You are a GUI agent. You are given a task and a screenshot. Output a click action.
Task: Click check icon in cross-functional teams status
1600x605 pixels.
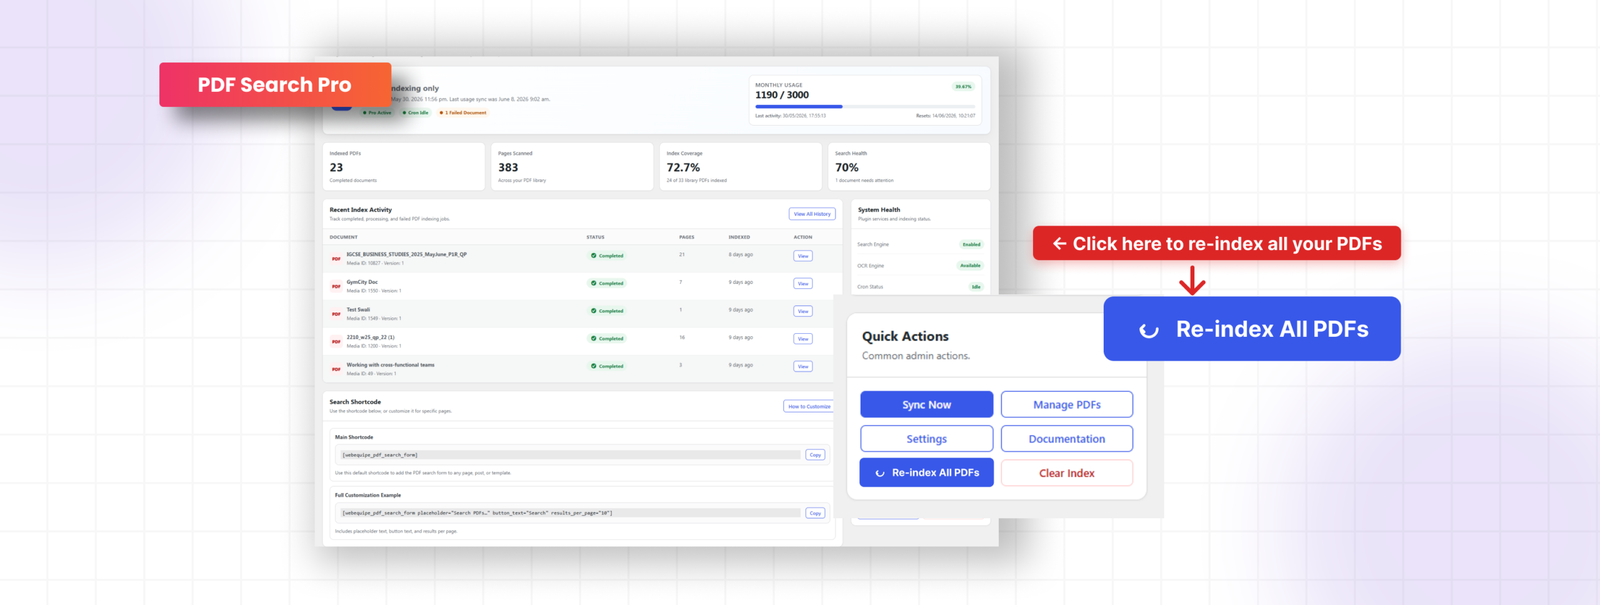click(593, 366)
